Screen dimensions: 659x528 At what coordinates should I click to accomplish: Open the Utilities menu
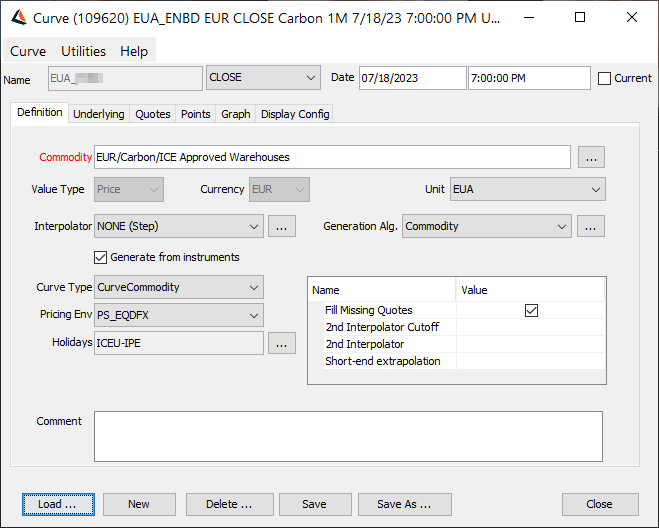tap(83, 51)
